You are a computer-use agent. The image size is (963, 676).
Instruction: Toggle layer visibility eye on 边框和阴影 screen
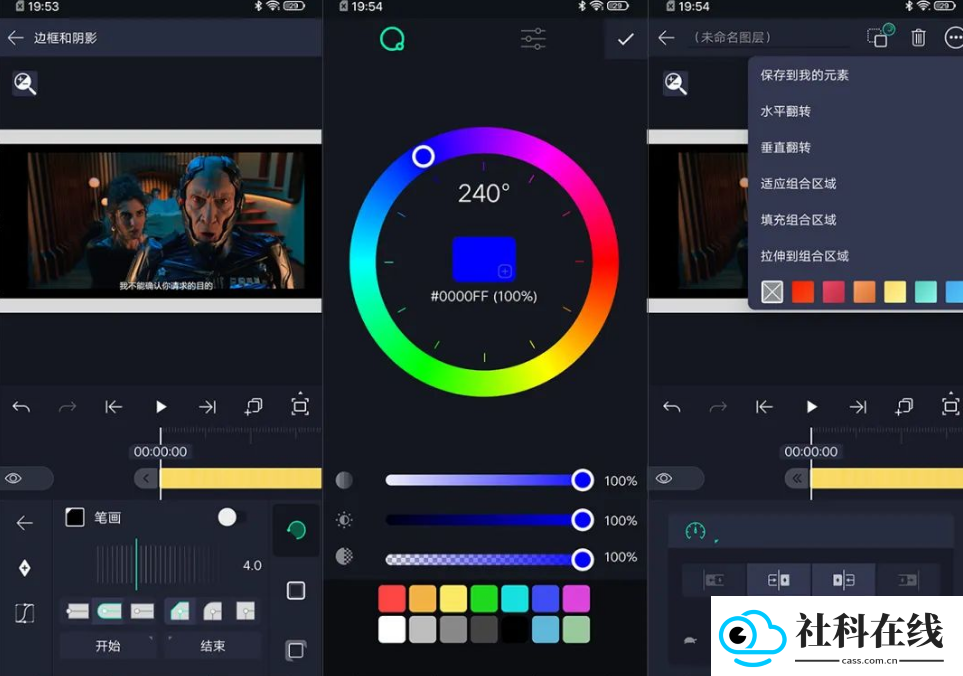point(14,478)
